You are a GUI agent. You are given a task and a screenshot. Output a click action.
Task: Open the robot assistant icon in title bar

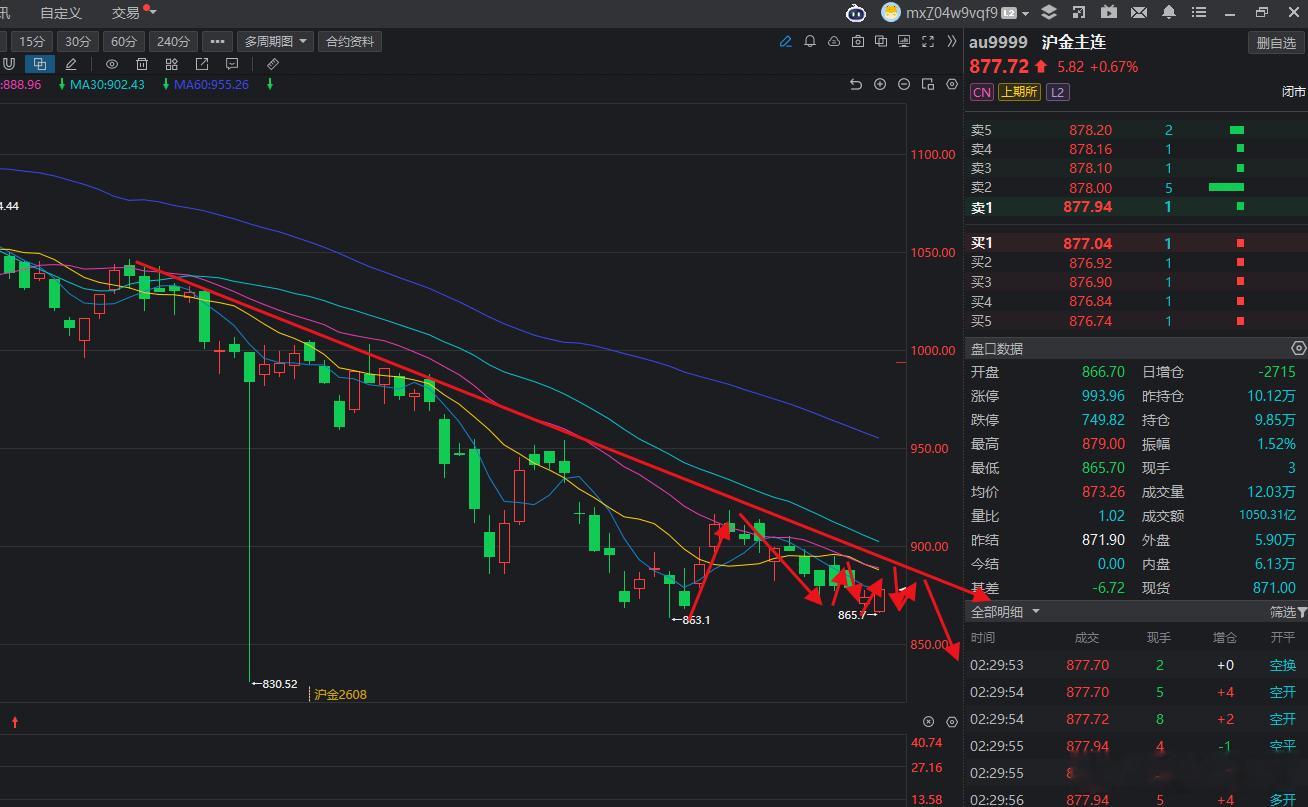coord(856,12)
